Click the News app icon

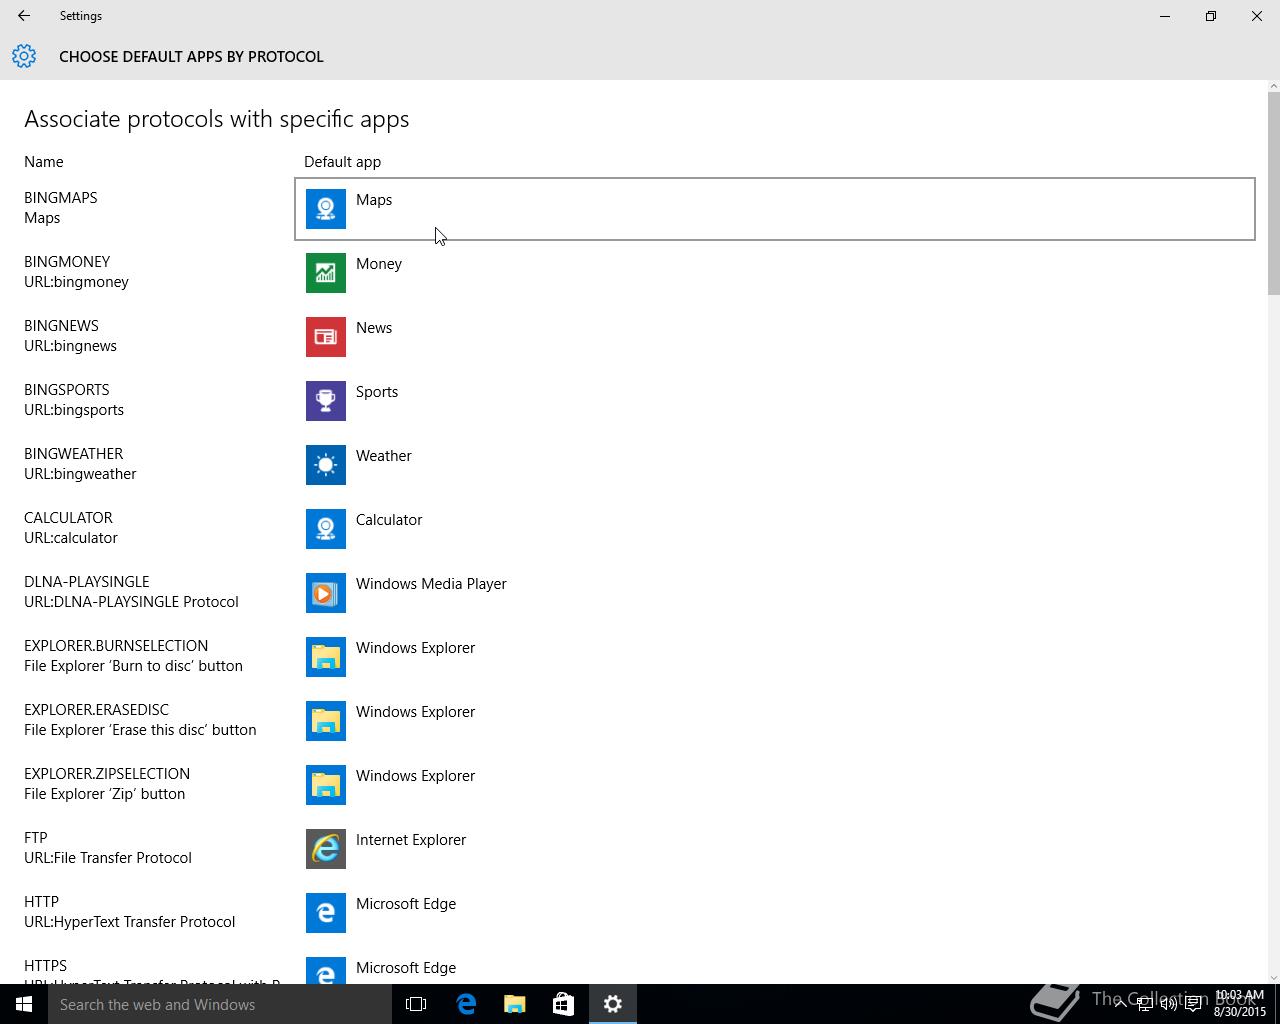tap(326, 337)
